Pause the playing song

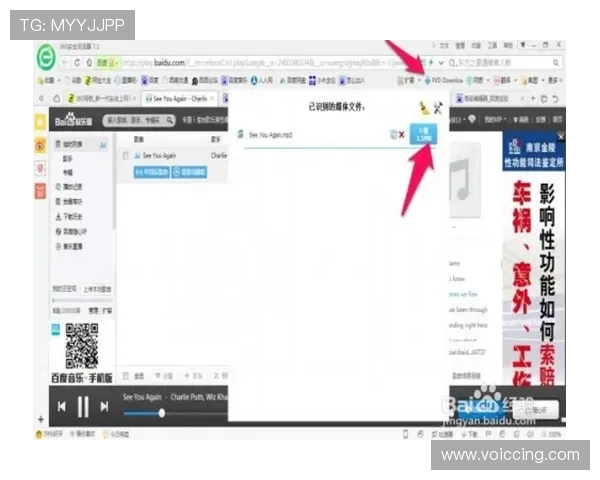point(83,407)
